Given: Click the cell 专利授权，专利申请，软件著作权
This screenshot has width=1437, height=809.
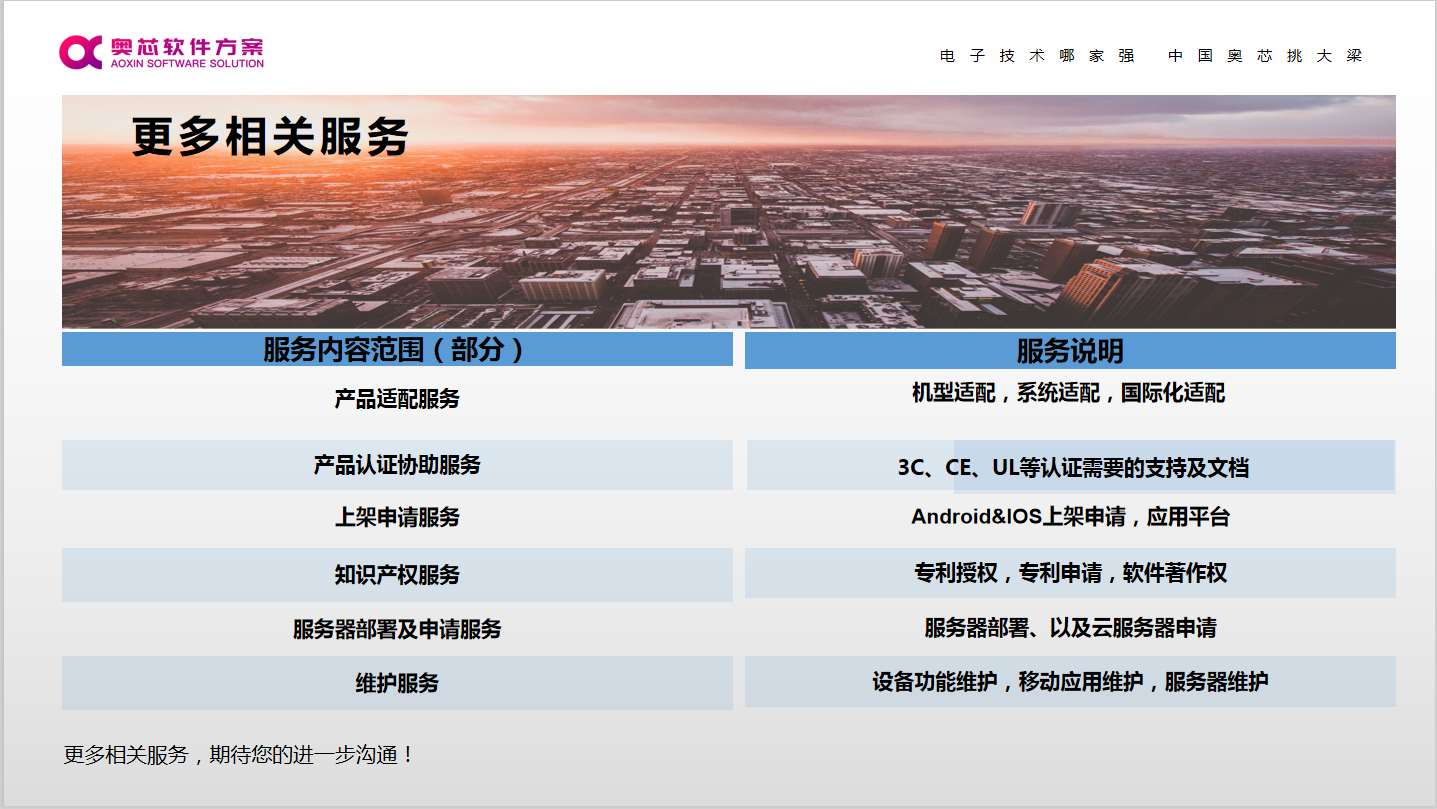Looking at the screenshot, I should tap(1070, 573).
